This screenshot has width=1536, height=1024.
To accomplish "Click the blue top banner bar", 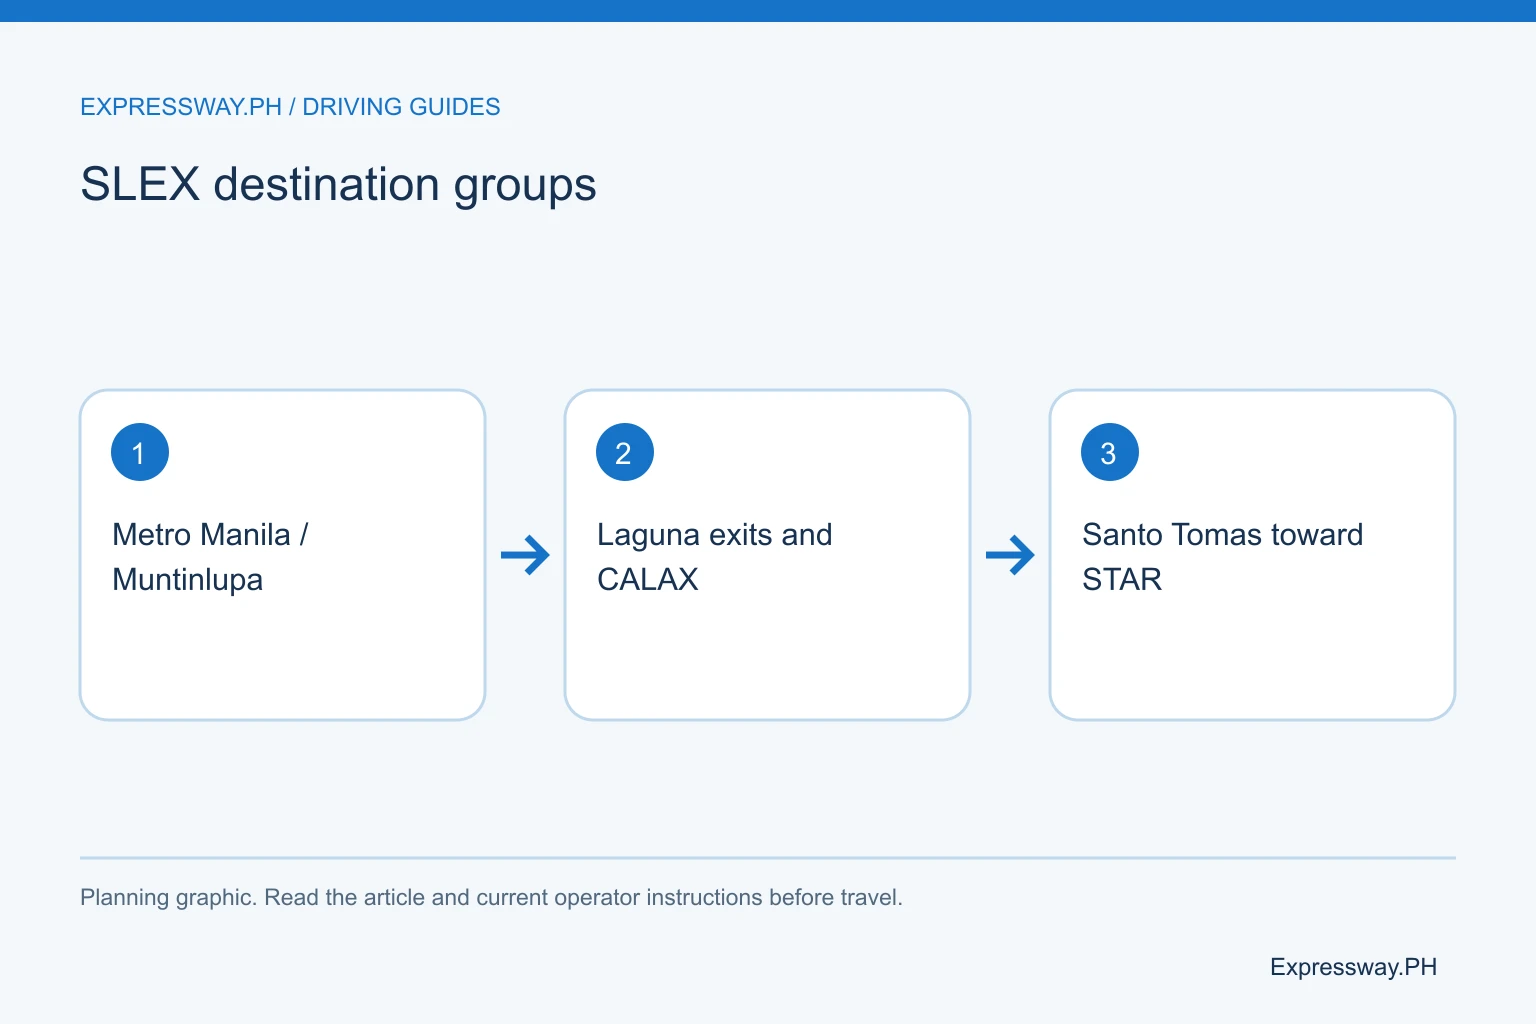I will 768,11.
